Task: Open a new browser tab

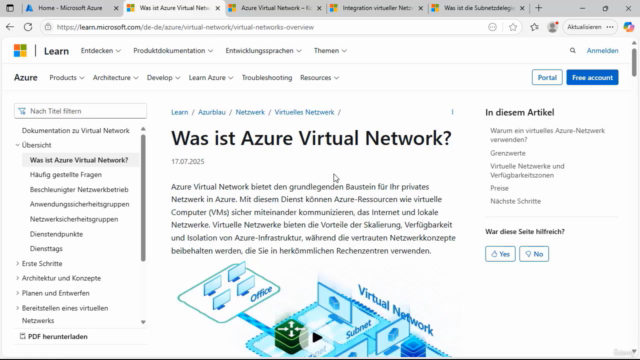Action: pos(539,8)
